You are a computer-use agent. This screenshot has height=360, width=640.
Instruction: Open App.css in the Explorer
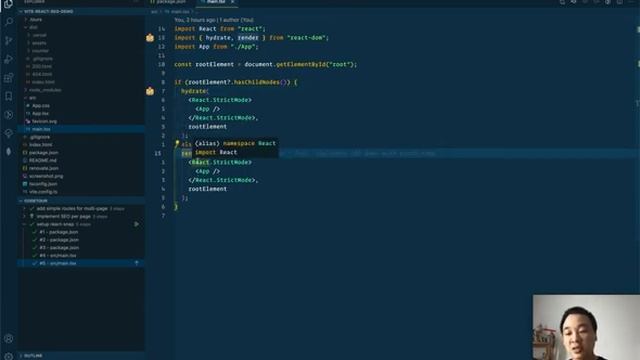[x=41, y=105]
